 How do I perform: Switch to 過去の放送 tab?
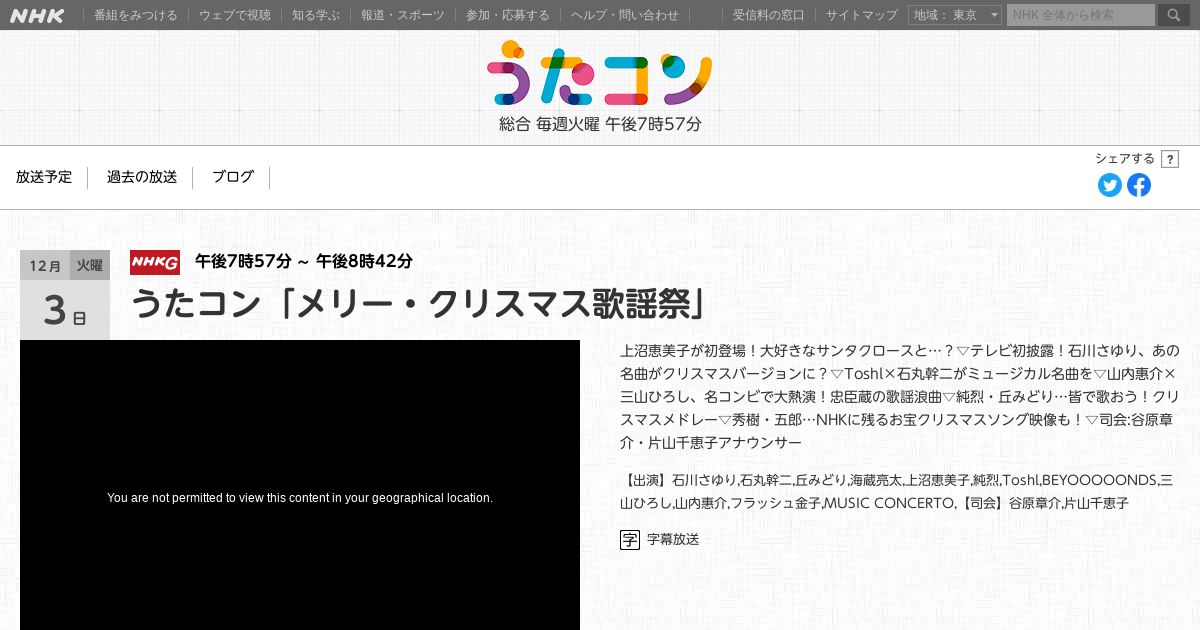[142, 177]
